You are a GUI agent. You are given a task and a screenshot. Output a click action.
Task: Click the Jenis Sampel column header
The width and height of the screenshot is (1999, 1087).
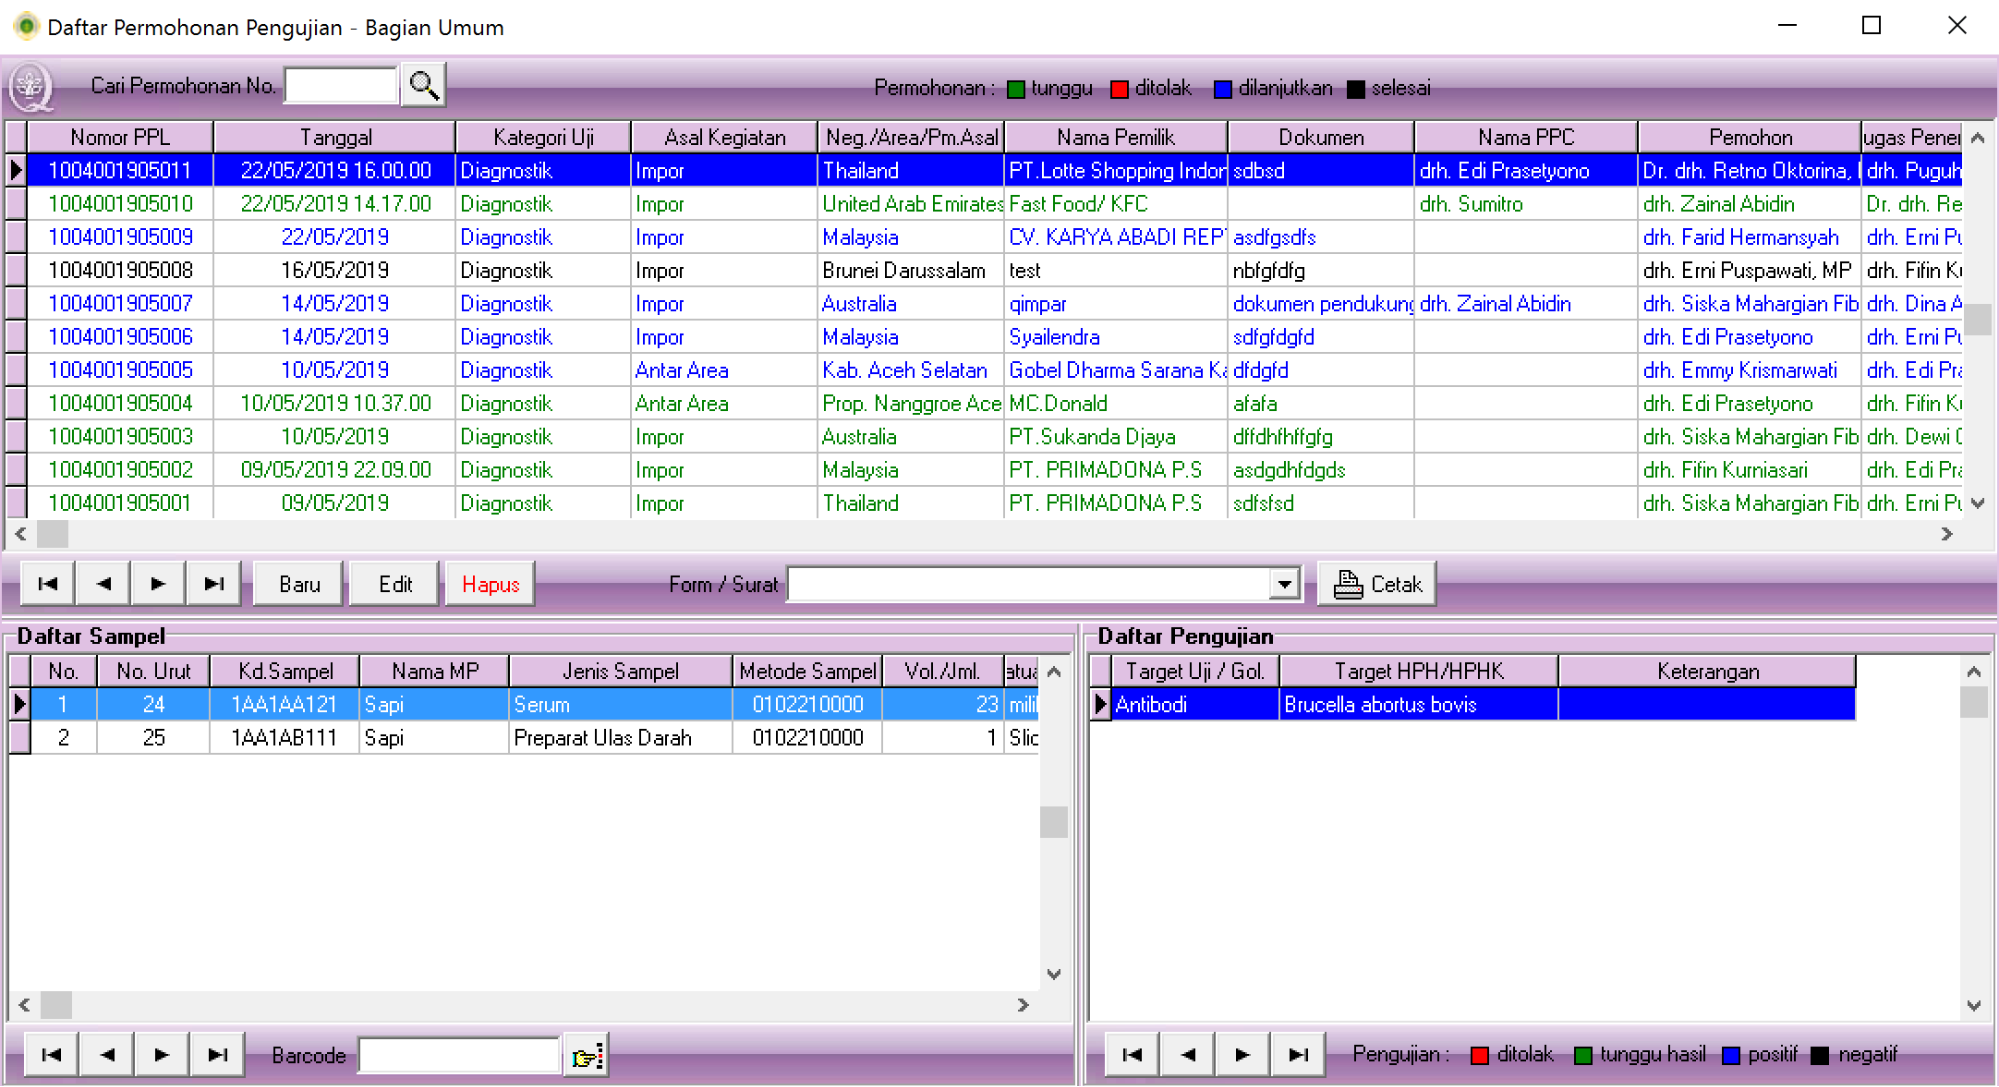(620, 671)
